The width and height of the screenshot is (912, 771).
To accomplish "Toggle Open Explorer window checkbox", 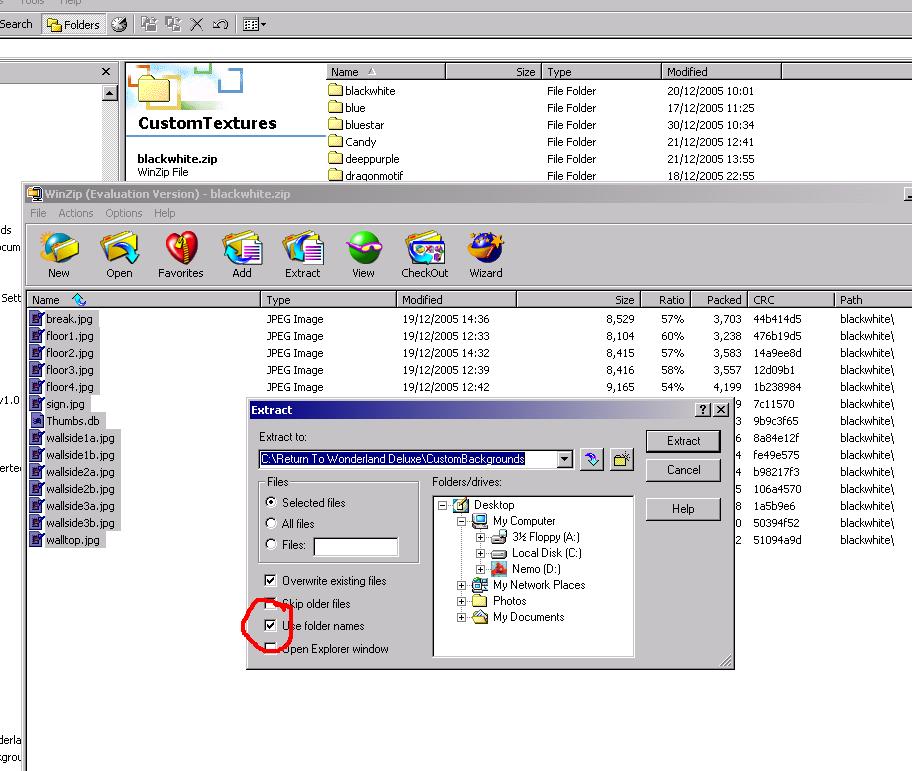I will coord(270,648).
